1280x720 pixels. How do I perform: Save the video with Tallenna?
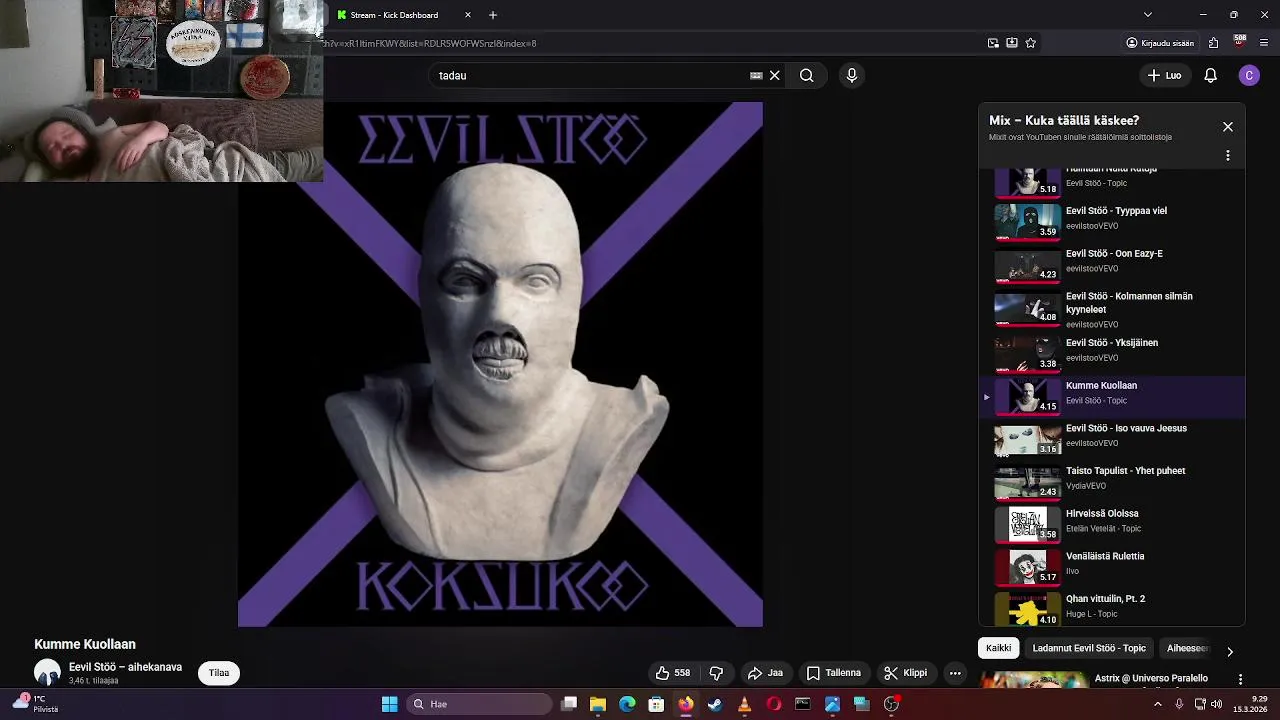pyautogui.click(x=834, y=673)
